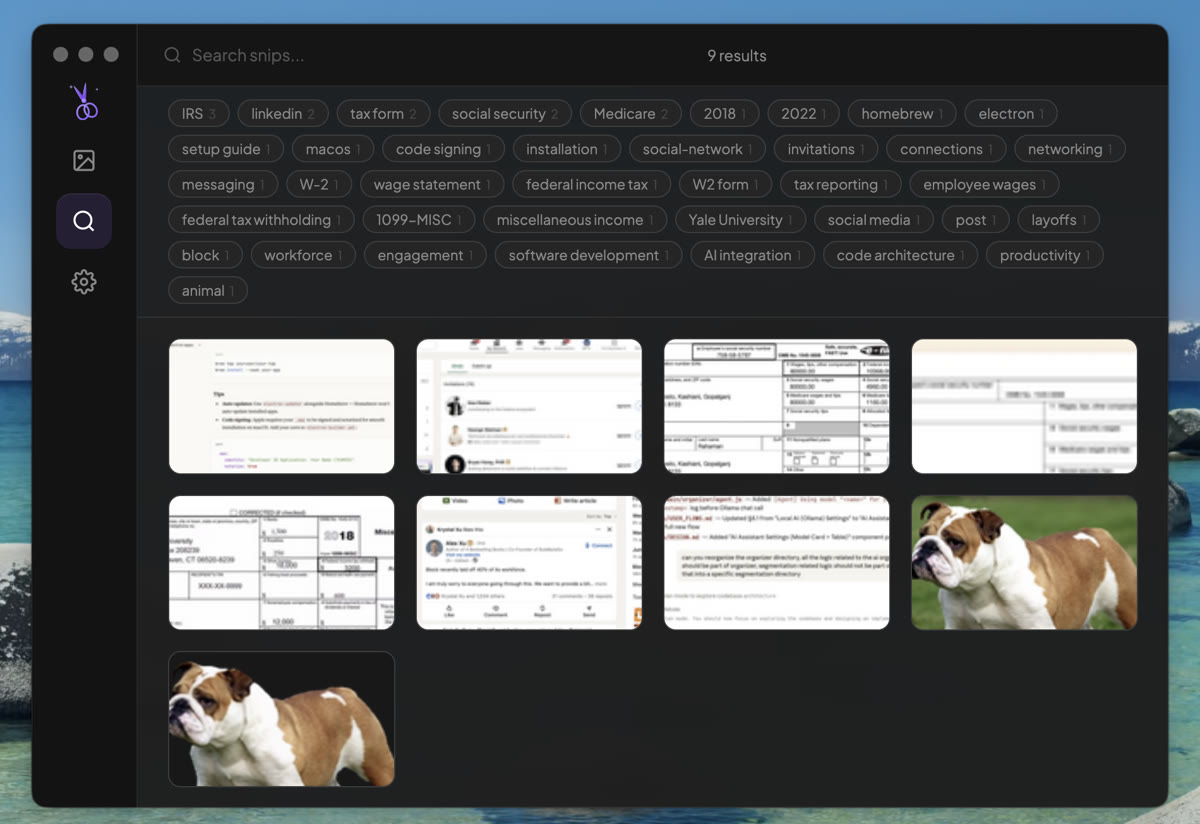Choose the post tag
Screen dimensions: 1200x824
pyautogui.click(x=976, y=220)
